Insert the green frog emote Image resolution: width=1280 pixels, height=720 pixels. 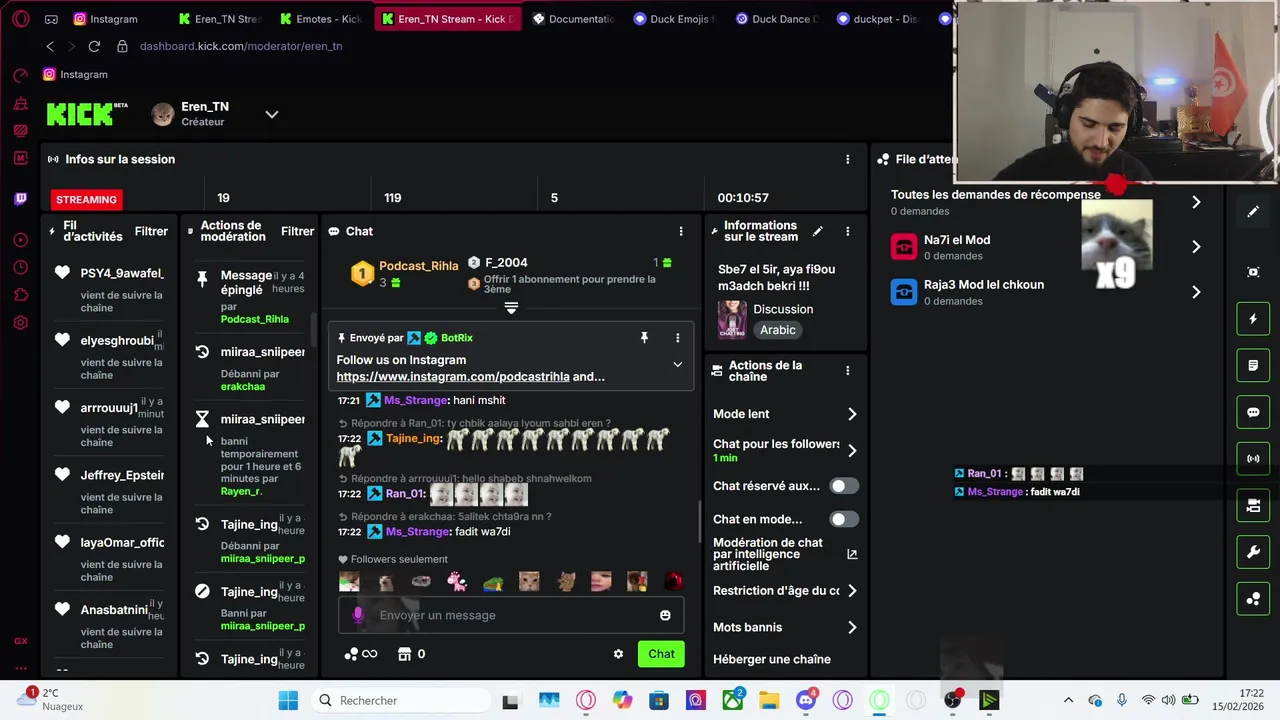[x=493, y=581]
